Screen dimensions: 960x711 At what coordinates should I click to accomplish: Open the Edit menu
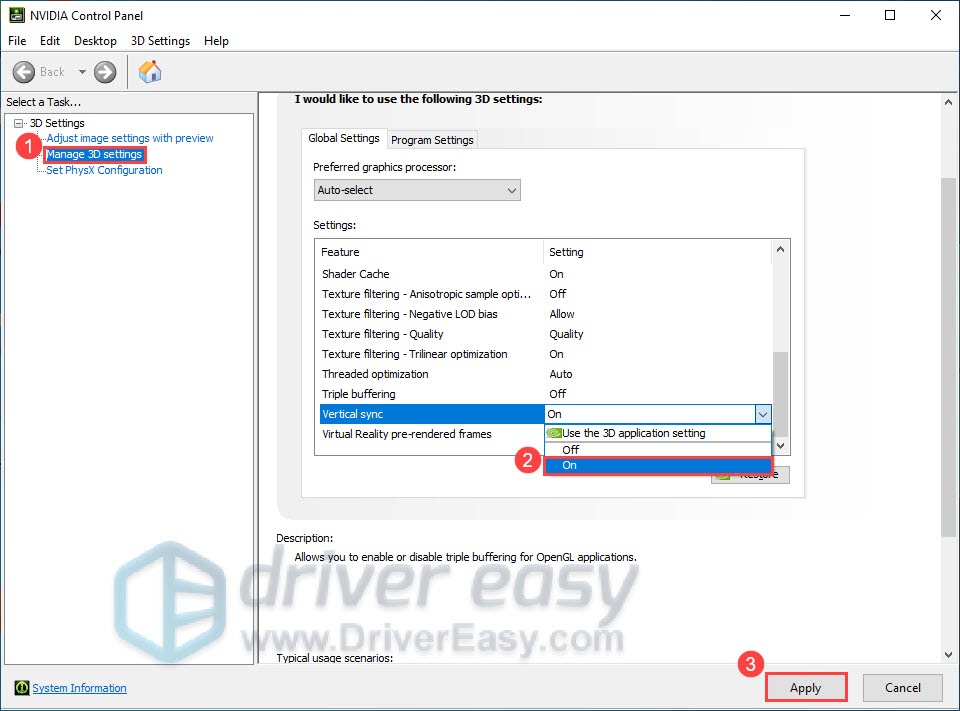pos(50,40)
